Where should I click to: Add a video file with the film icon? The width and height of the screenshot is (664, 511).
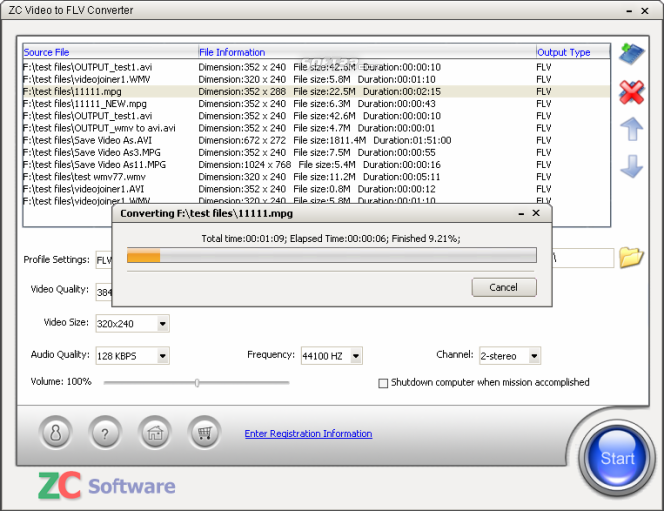[x=631, y=54]
